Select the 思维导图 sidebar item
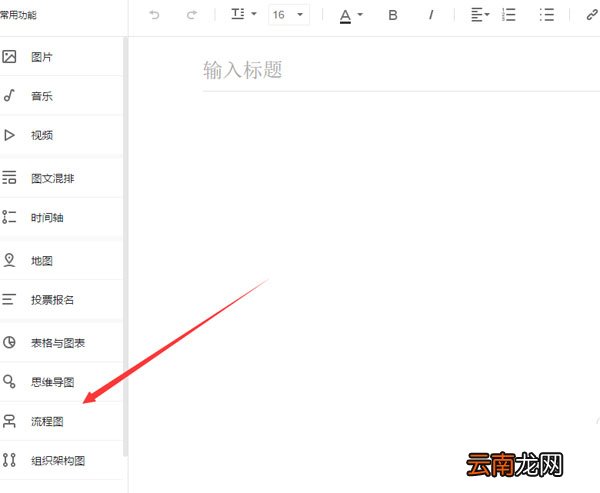Viewport: 600px width, 493px height. pyautogui.click(x=61, y=382)
